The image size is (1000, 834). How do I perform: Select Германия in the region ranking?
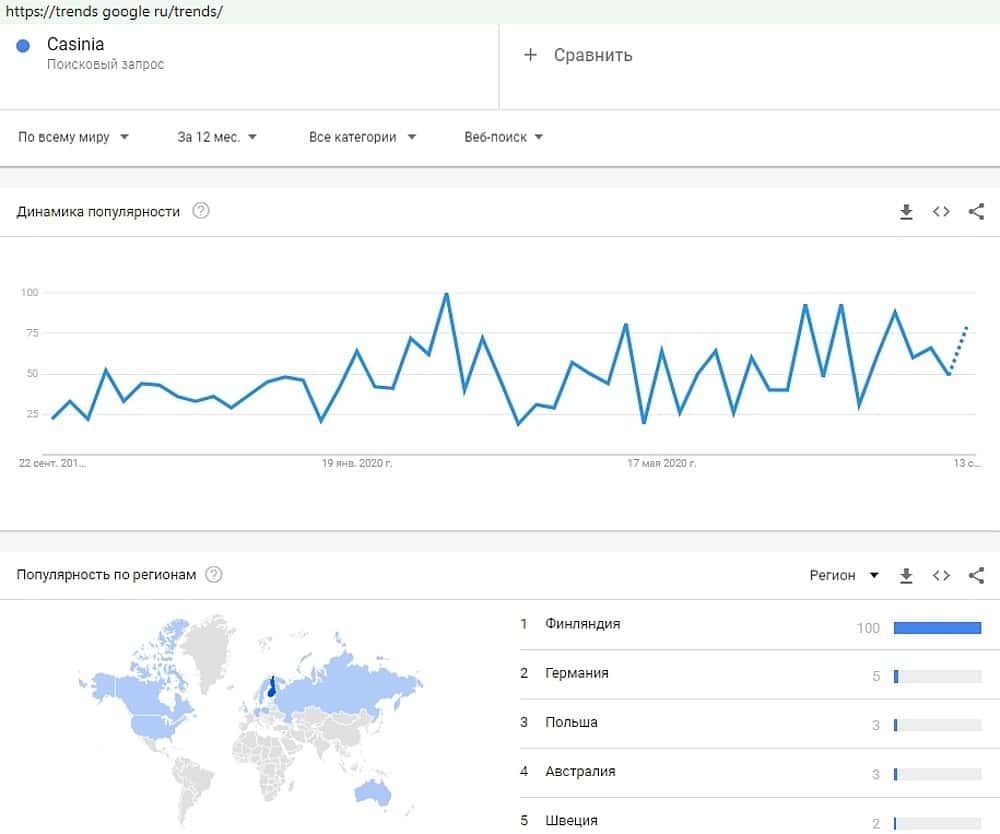577,673
